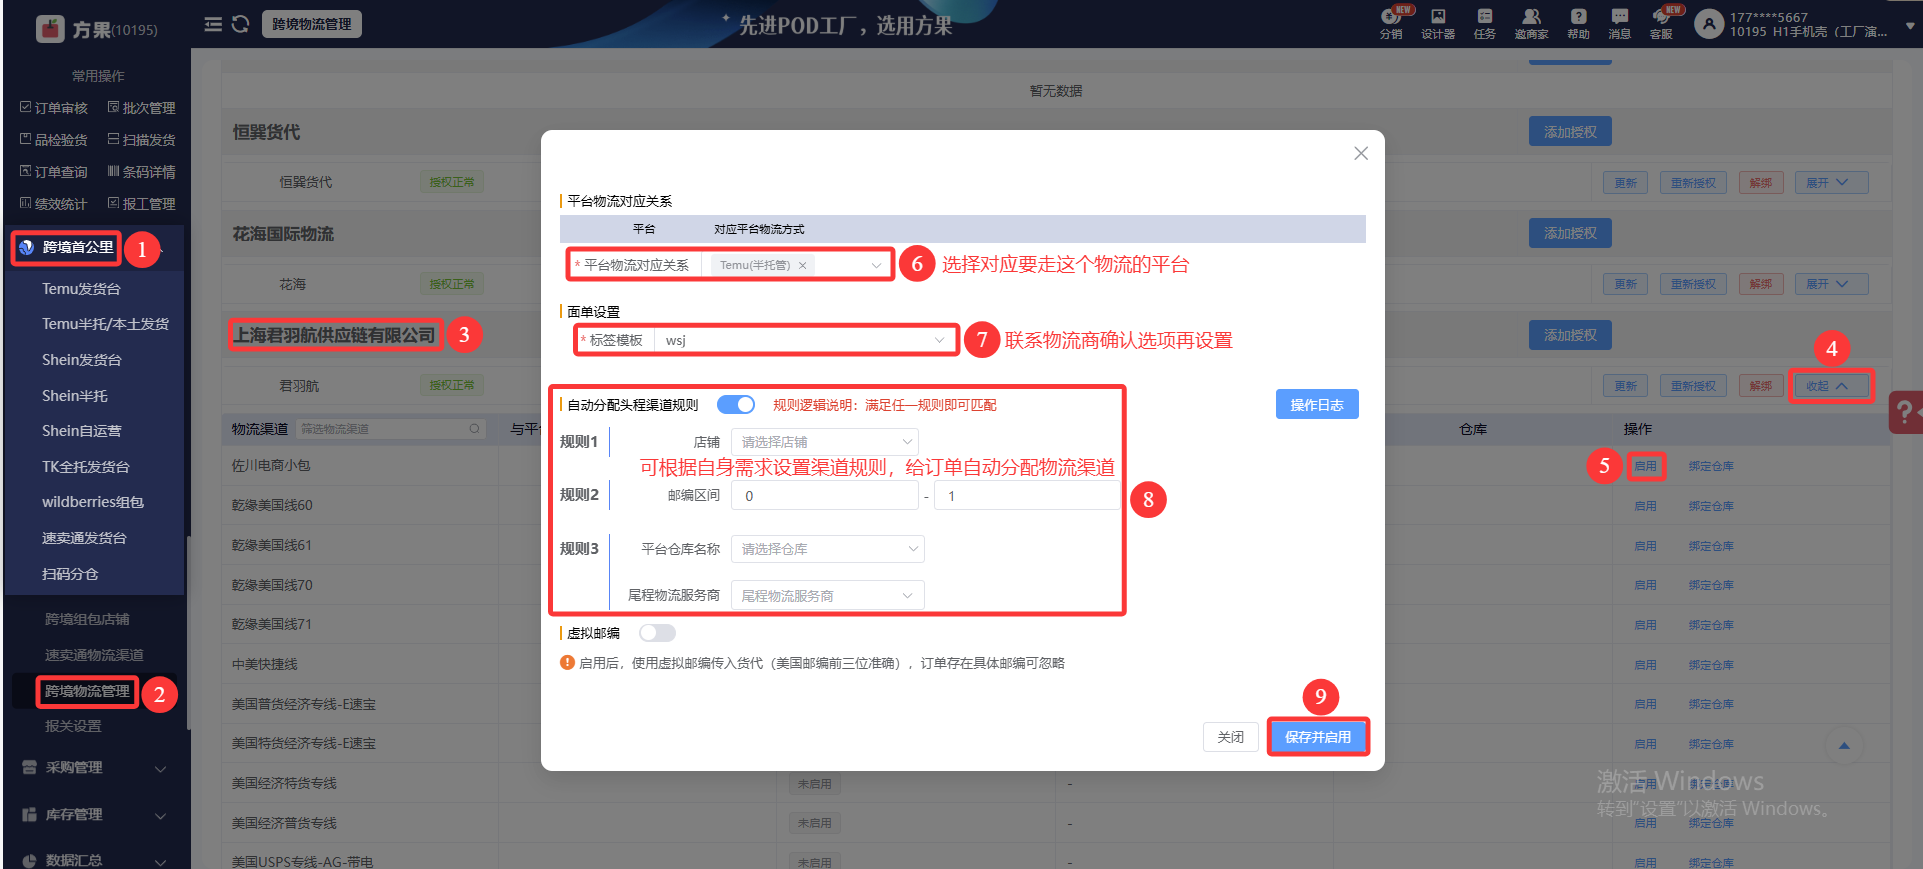1923x869 pixels.
Task: Remove the Temu(半托管) tag
Action: pos(802,265)
